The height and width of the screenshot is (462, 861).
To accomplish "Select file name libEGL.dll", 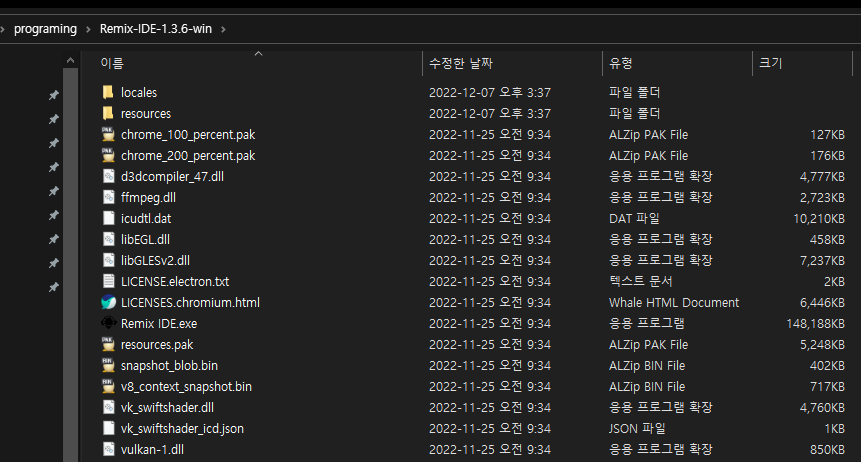I will [146, 240].
